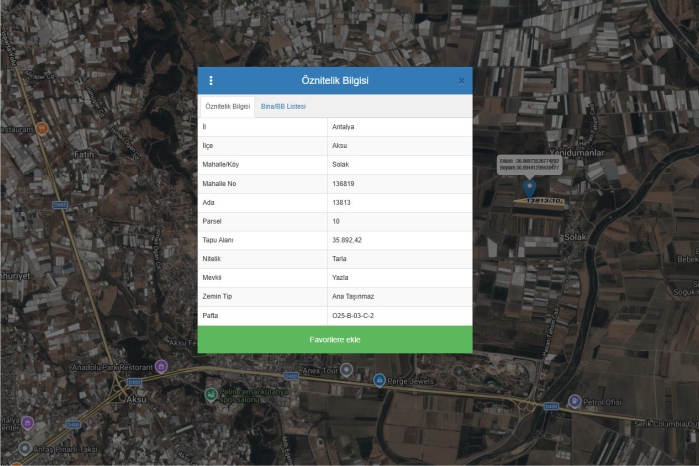Switch to the Bina/BB Listesi tab
This screenshot has width=699, height=466.
(283, 107)
